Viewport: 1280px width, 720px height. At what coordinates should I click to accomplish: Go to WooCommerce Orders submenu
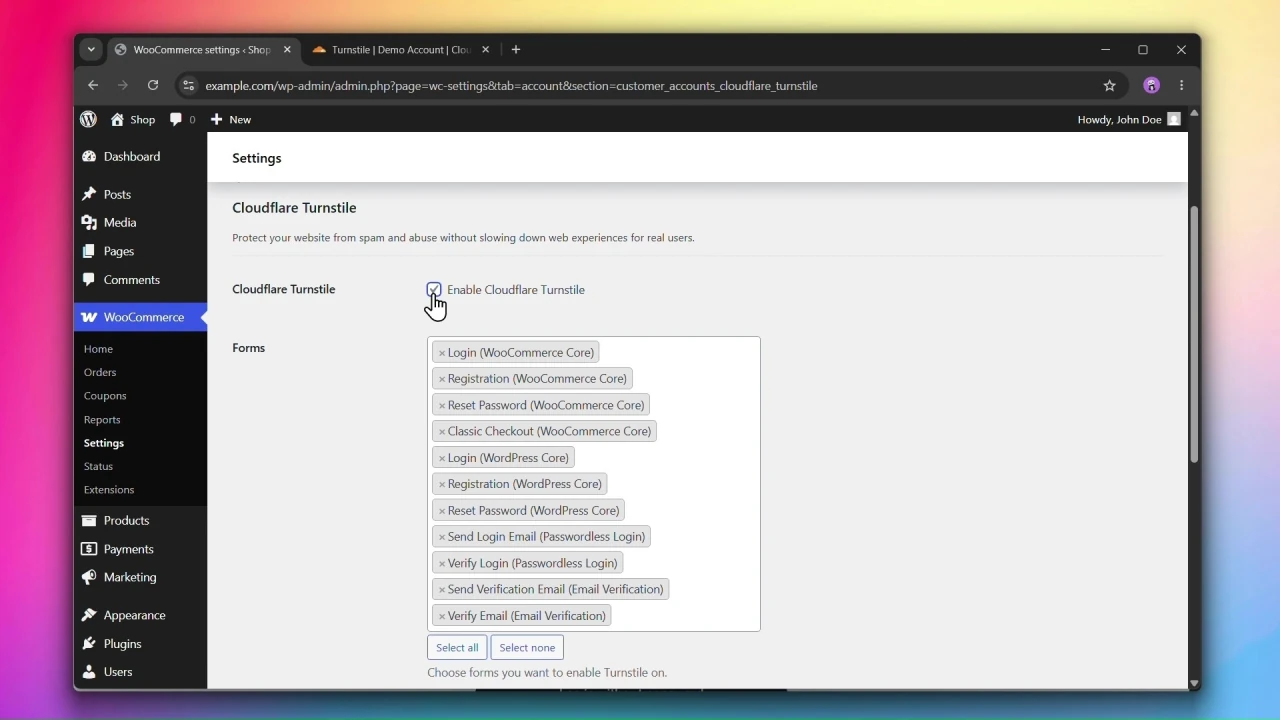(x=100, y=372)
